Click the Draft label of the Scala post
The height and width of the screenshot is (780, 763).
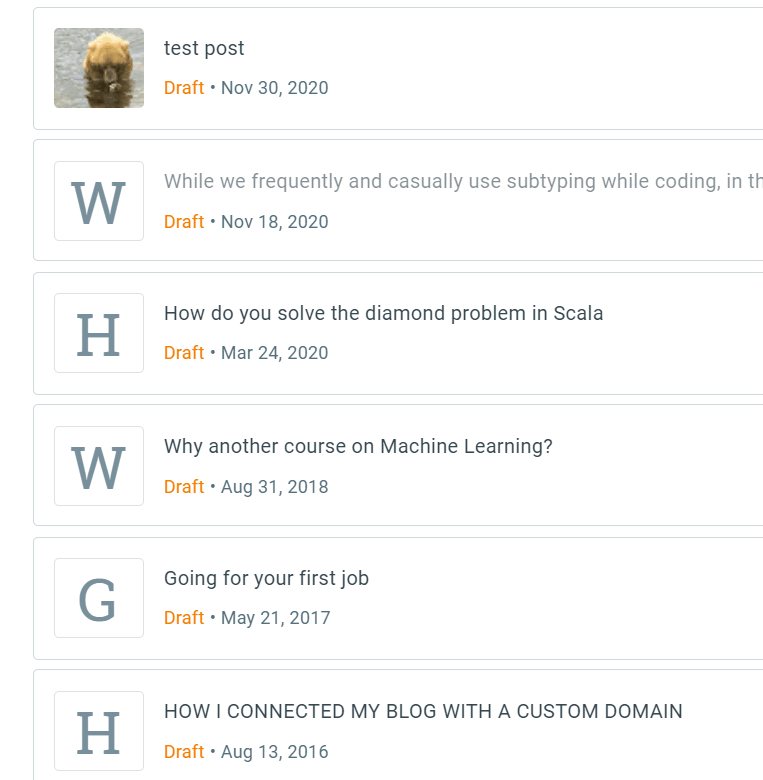point(184,353)
